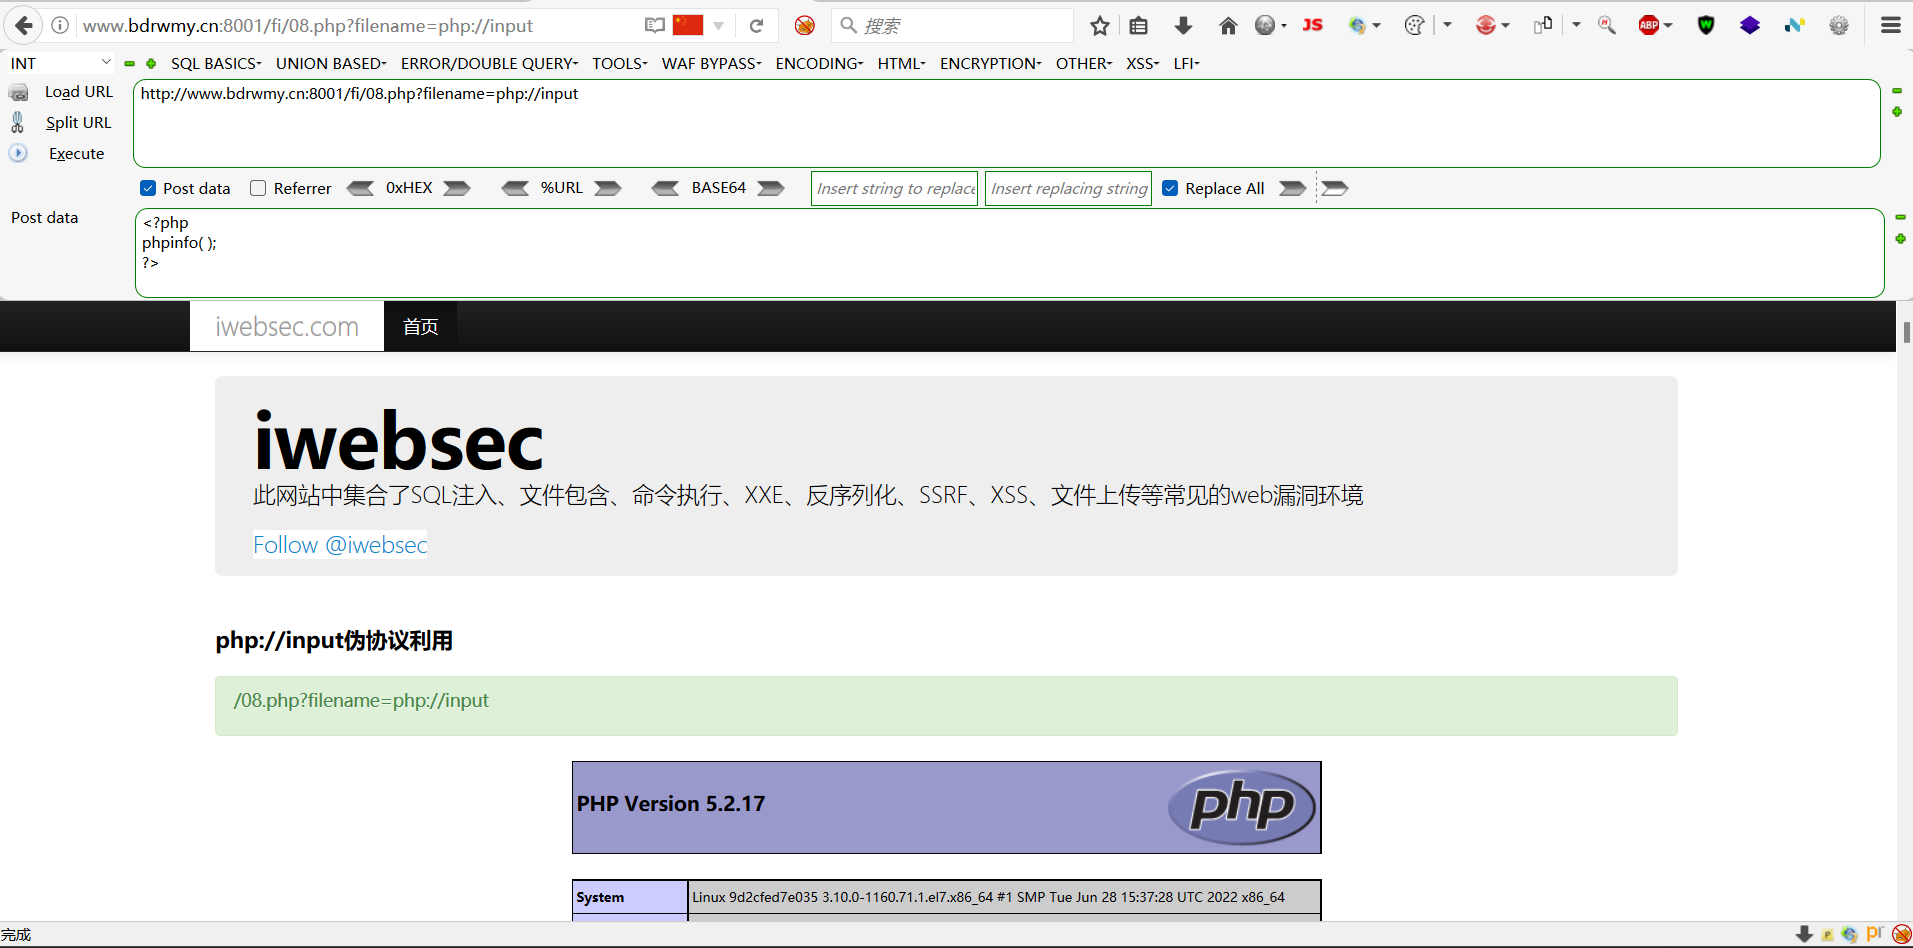The image size is (1913, 948).
Task: Reload the current page
Action: tap(757, 25)
